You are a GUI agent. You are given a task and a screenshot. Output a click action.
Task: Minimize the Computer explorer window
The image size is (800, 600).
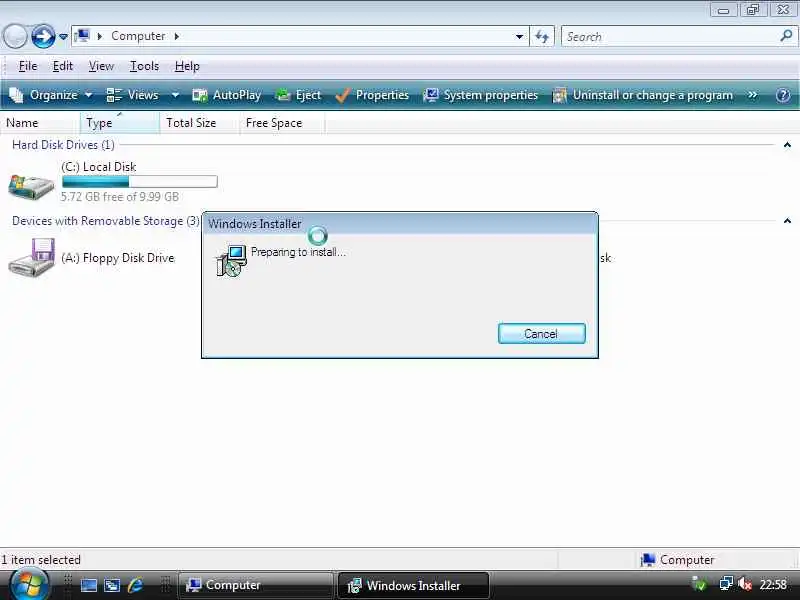(x=723, y=10)
